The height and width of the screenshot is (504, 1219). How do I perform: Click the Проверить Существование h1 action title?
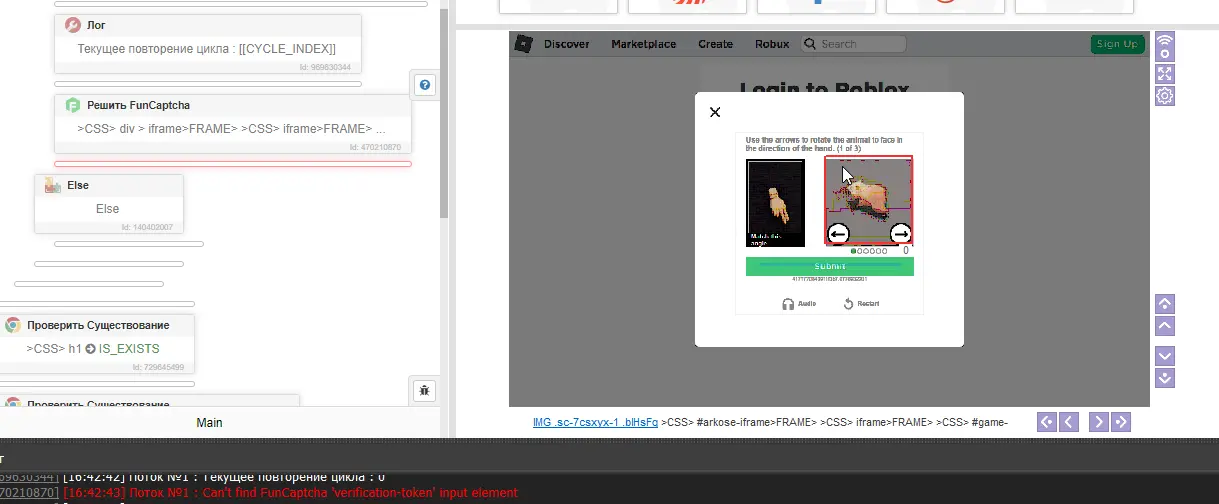[x=98, y=325]
